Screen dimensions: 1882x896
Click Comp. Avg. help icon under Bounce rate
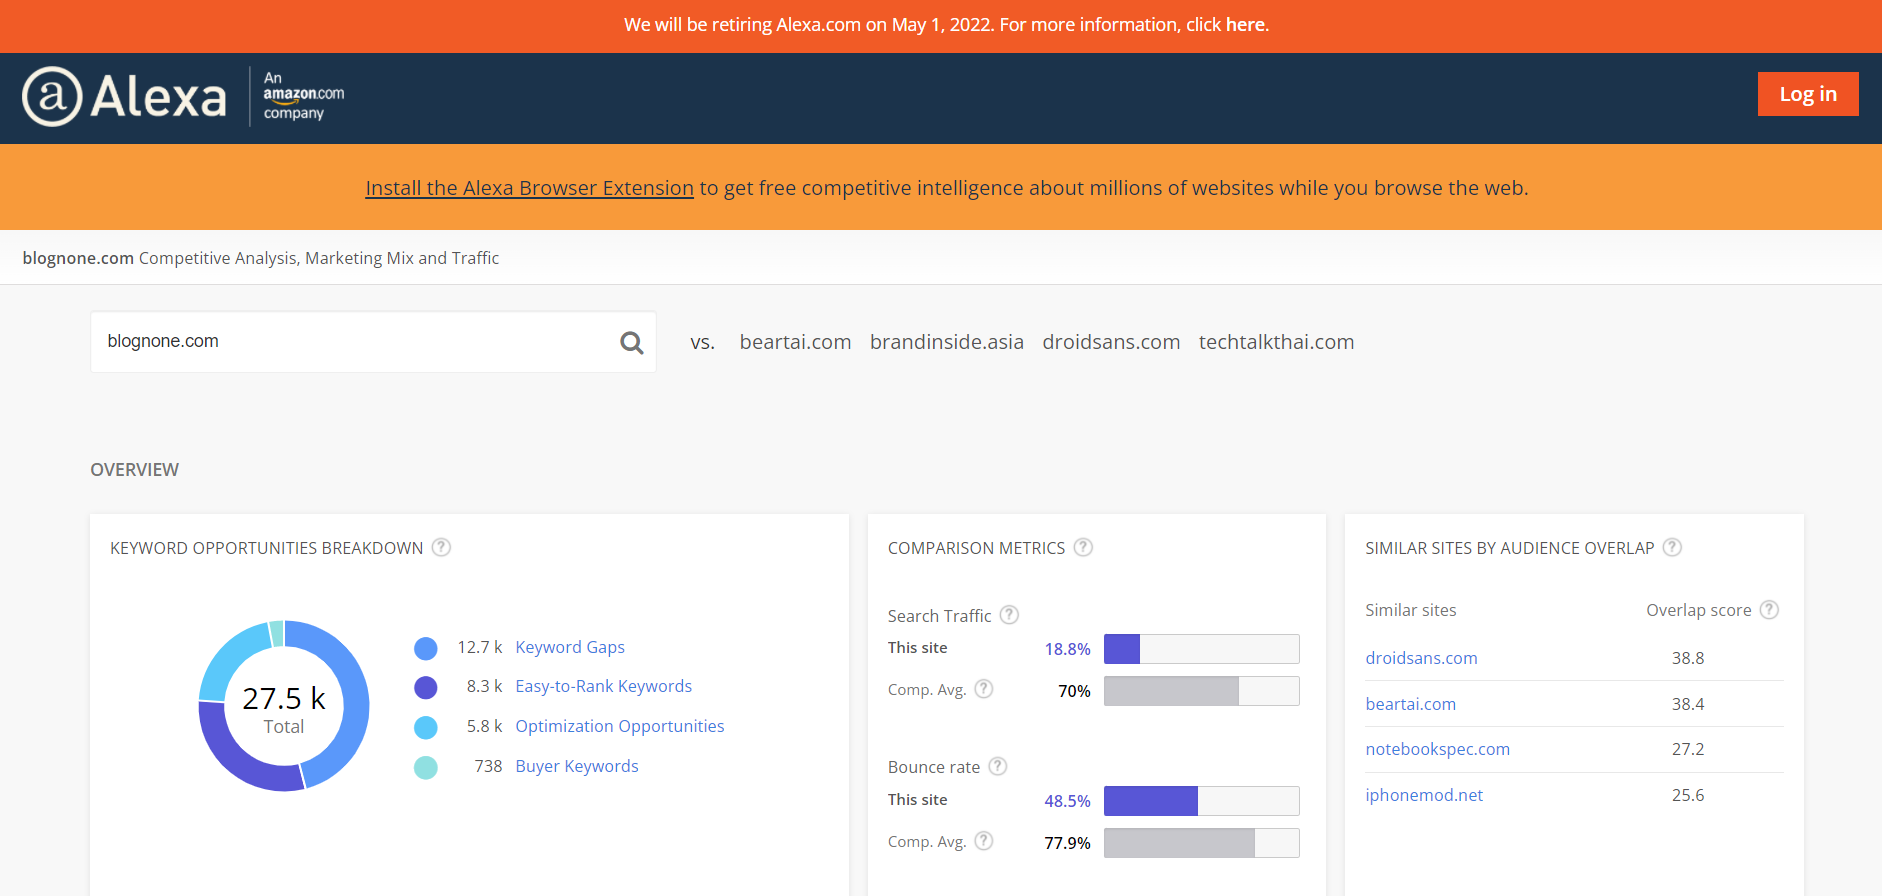pos(984,840)
